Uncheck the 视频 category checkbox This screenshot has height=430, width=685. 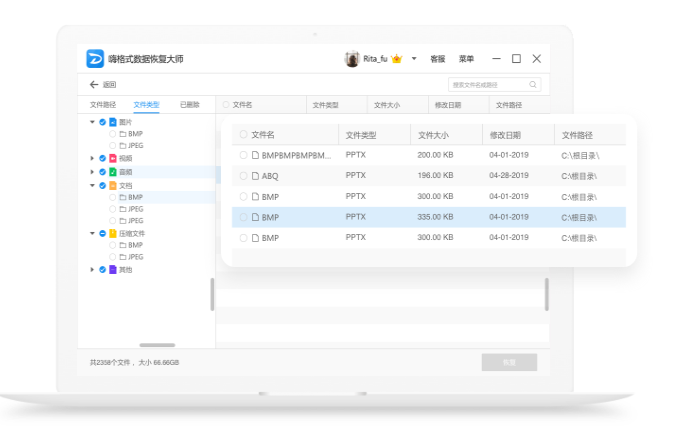pyautogui.click(x=102, y=158)
